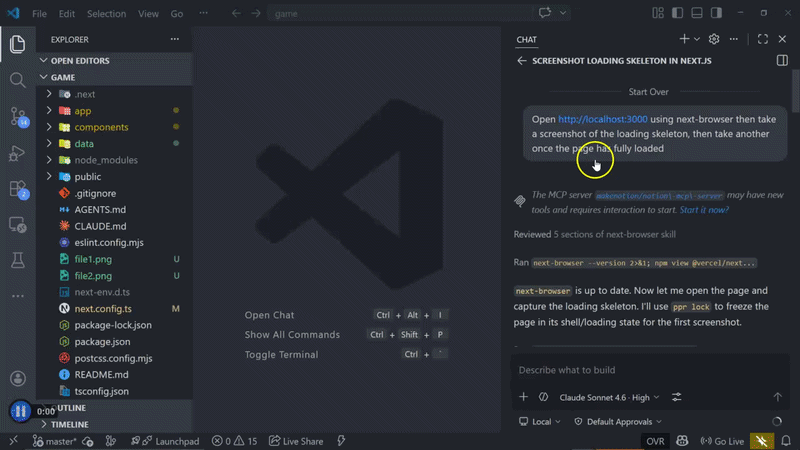Close the chat panel
This screenshot has height=450, width=800.
click(782, 39)
